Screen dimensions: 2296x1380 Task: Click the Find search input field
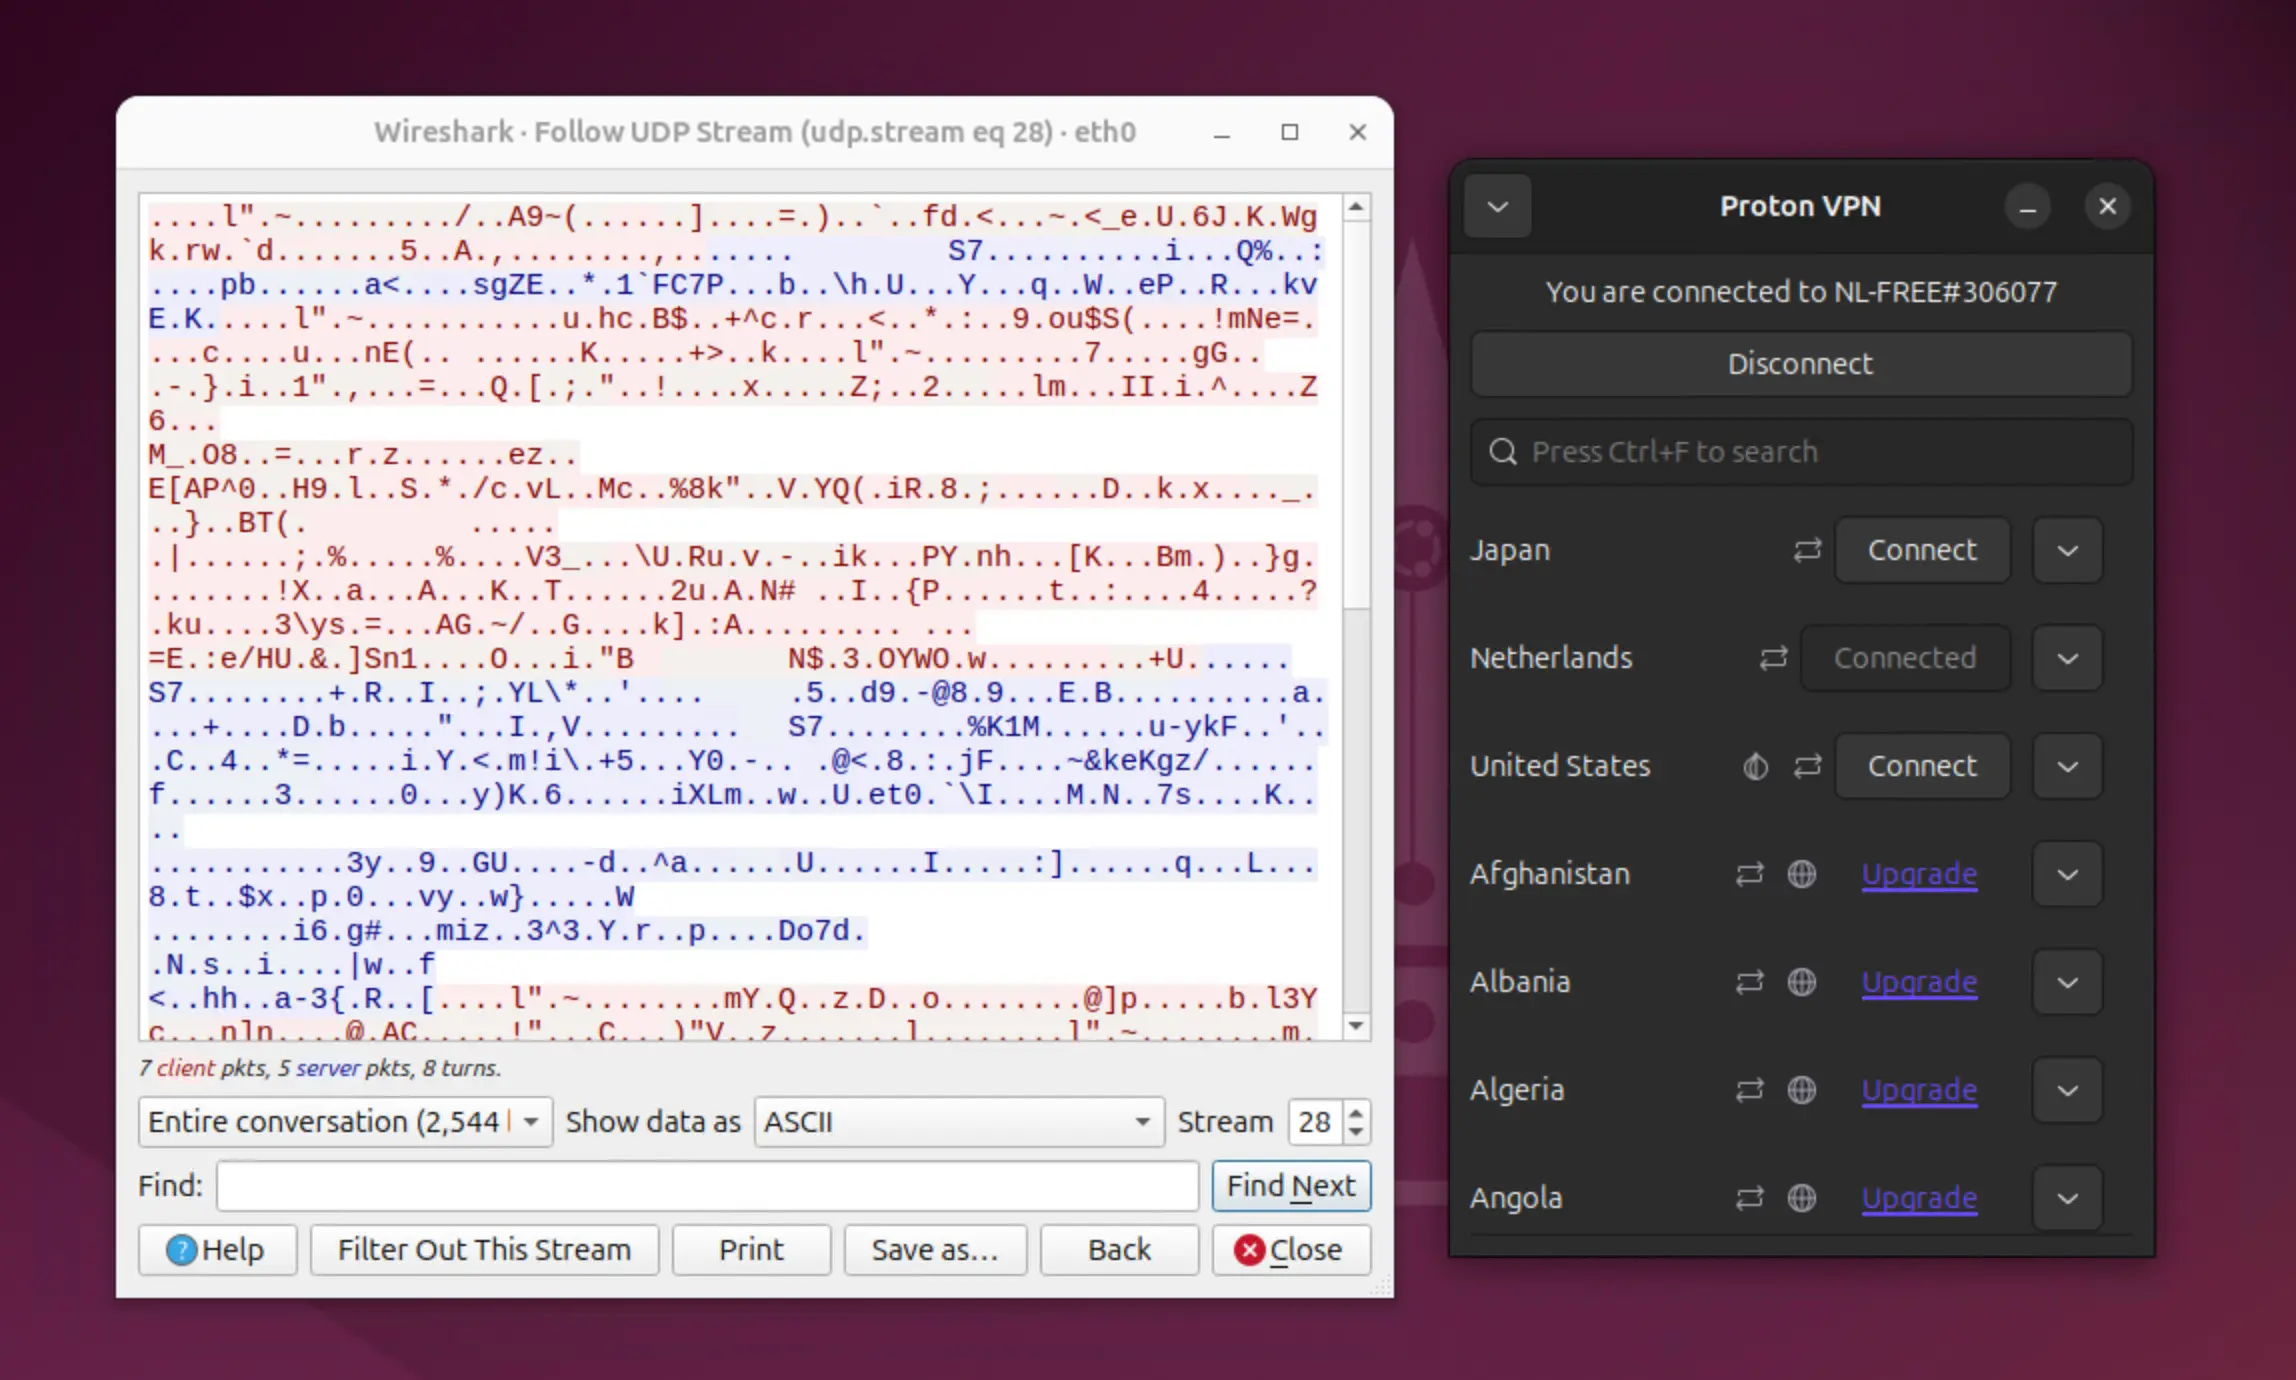(708, 1185)
